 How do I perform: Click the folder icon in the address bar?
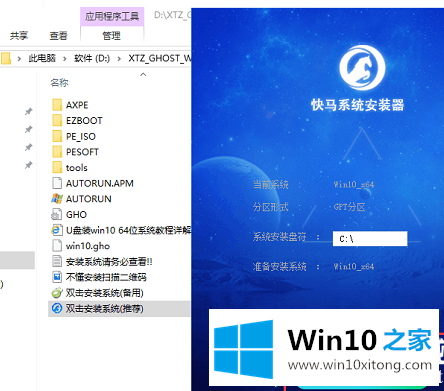pyautogui.click(x=6, y=59)
